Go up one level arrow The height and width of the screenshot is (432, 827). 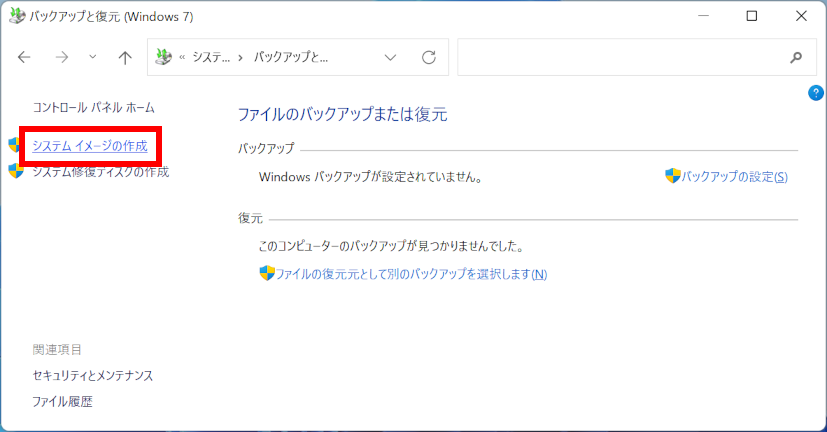125,57
